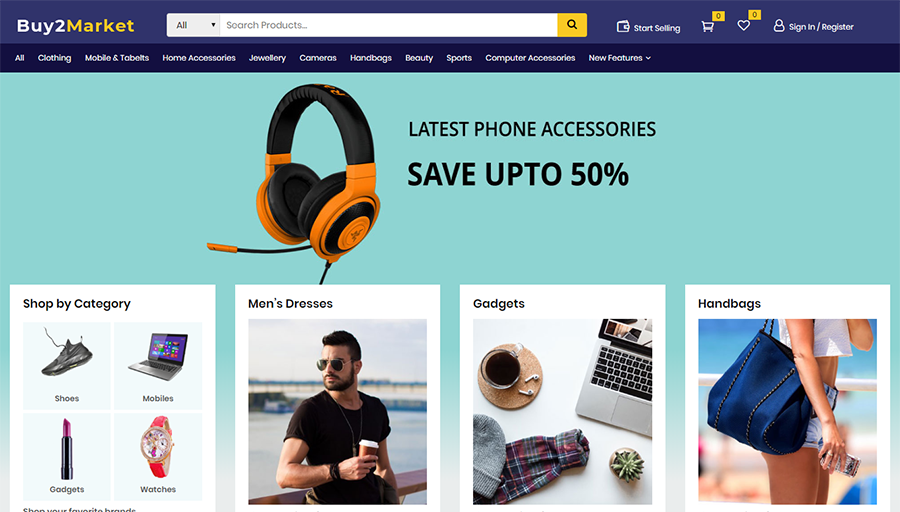Expand the New Features menu
This screenshot has height=512, width=900.
[619, 58]
